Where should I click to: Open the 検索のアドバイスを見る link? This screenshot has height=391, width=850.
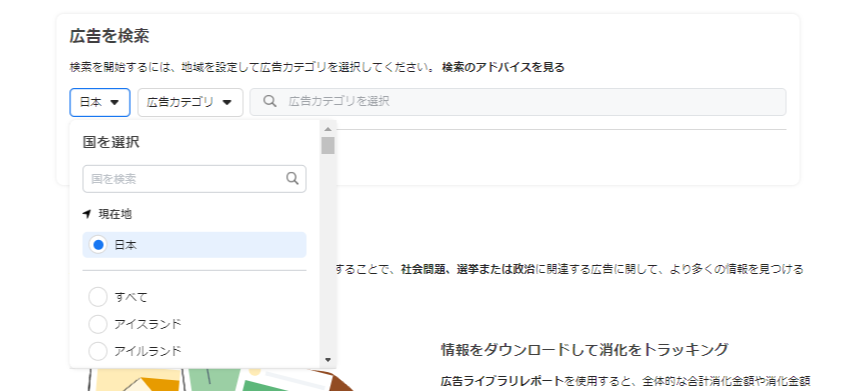503,68
